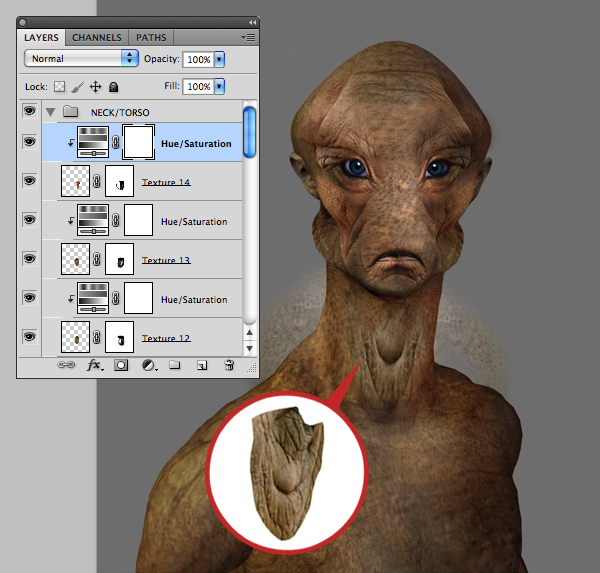600x573 pixels.
Task: Open the fx layer style menu
Action: click(x=95, y=365)
